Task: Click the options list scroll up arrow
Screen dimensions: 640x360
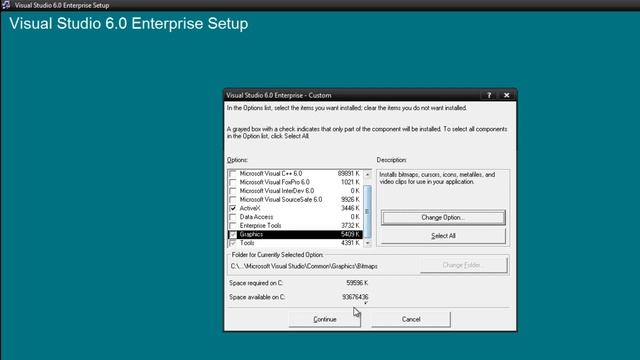Action: 367,174
